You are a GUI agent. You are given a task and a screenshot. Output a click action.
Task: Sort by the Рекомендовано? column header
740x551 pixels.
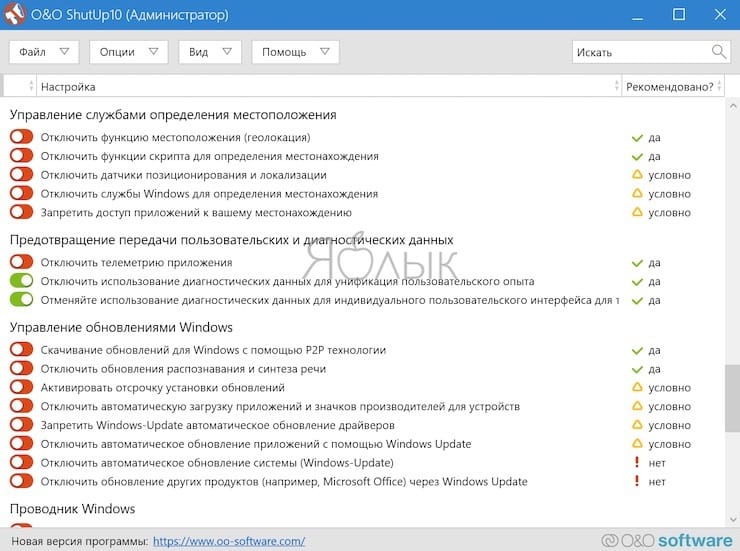[x=673, y=86]
